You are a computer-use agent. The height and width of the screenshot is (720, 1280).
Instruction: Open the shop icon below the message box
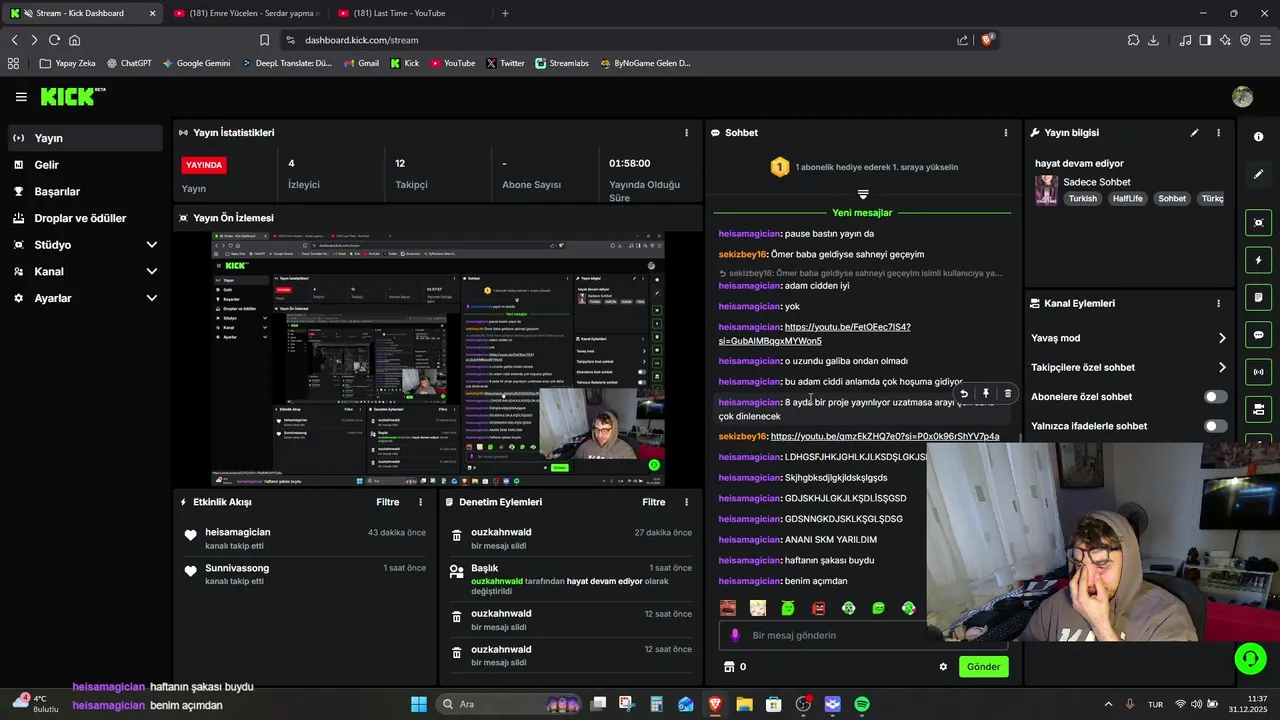(x=729, y=667)
